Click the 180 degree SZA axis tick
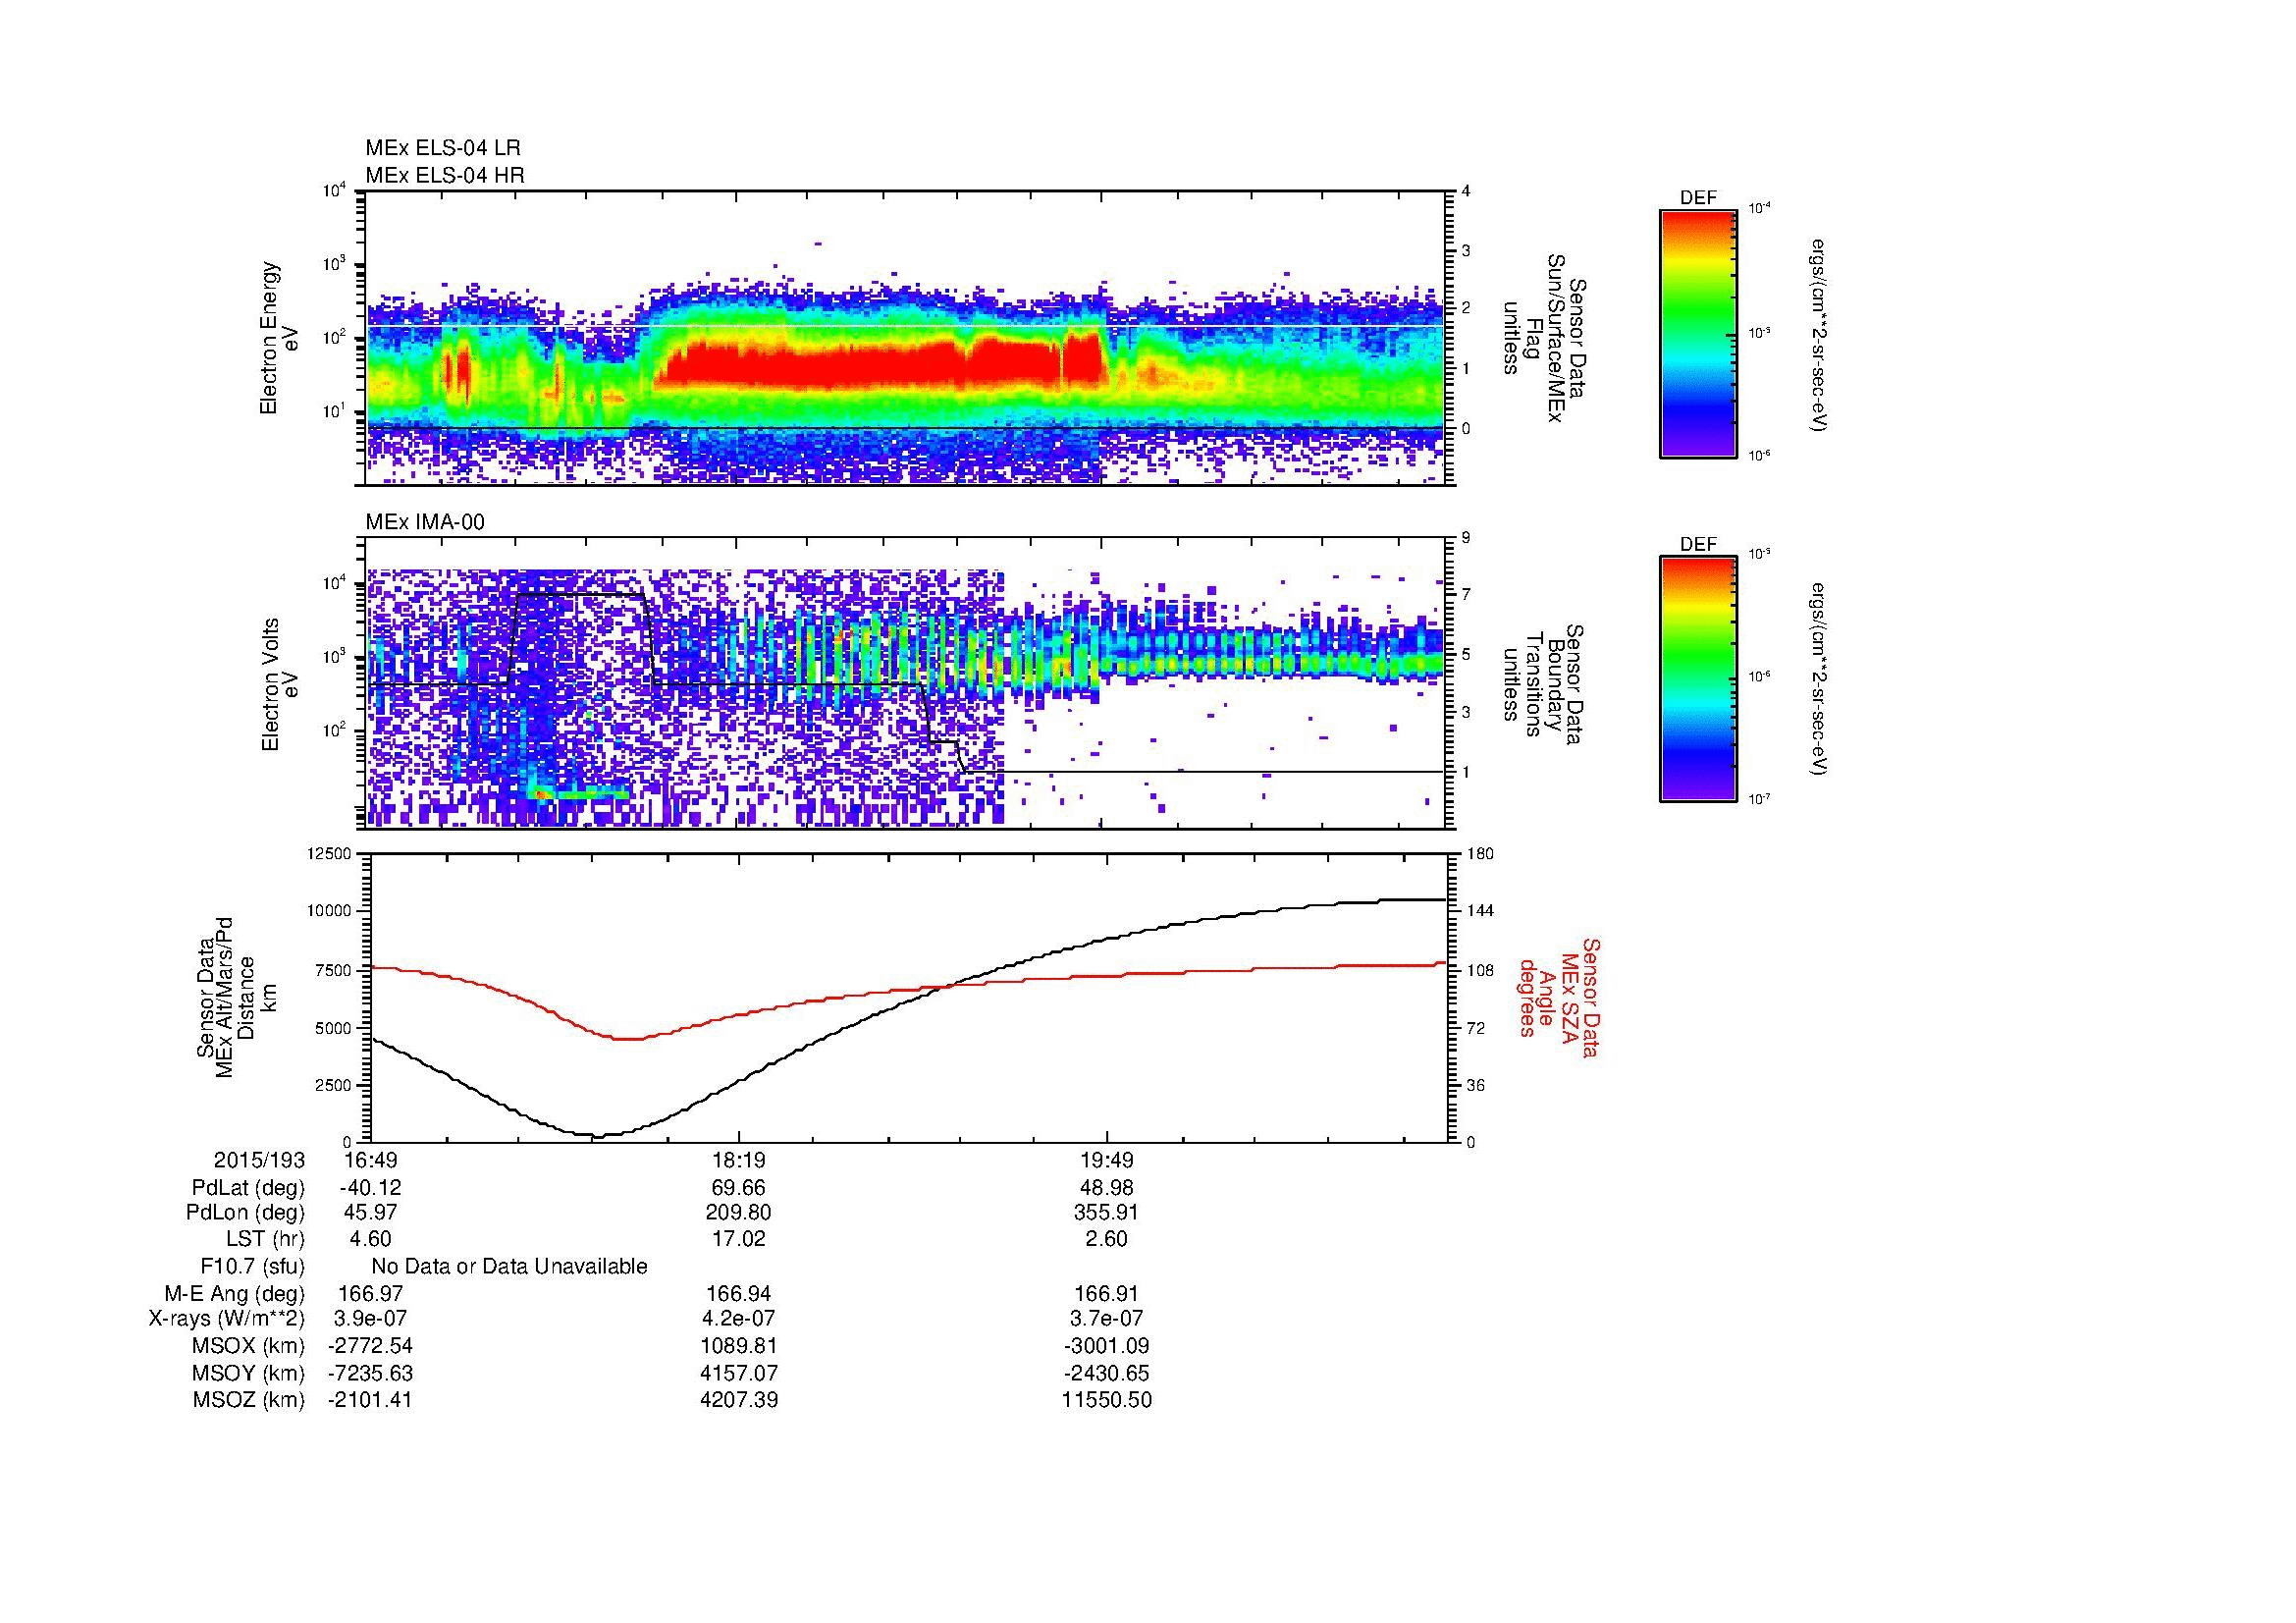Screen dimensions: 2296x1623 (x=1480, y=853)
